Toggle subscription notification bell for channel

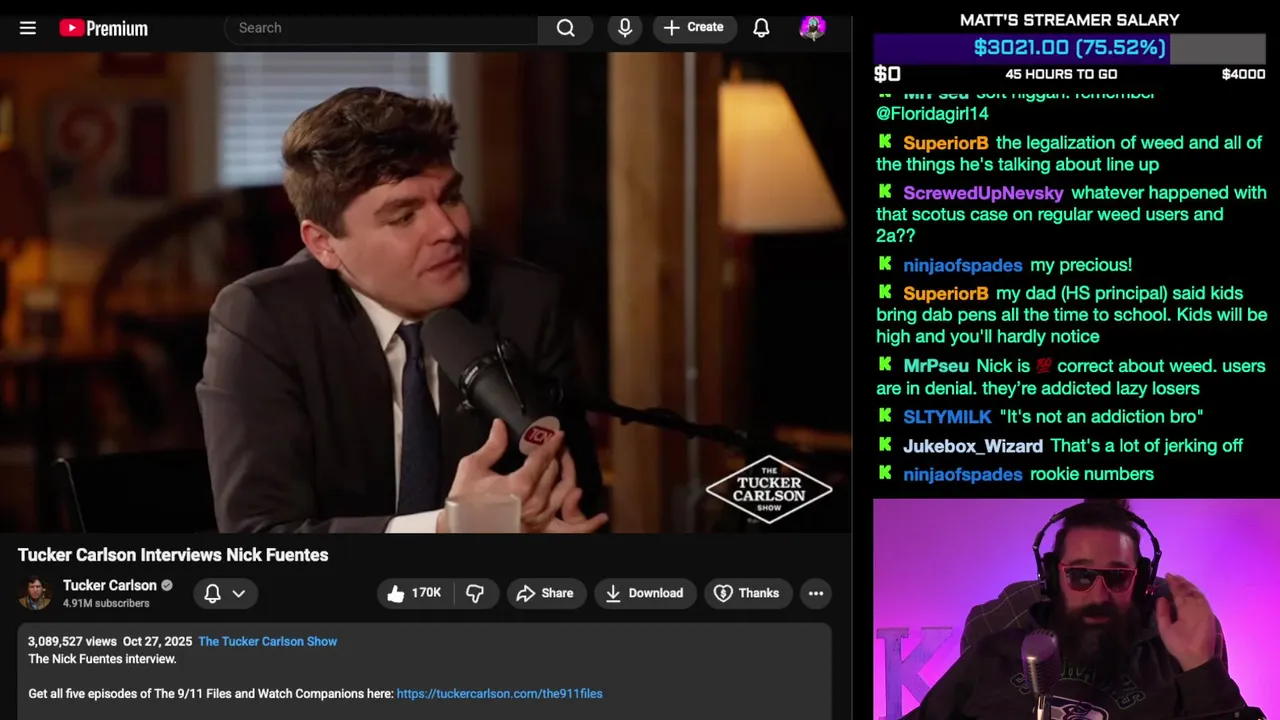pyautogui.click(x=212, y=593)
